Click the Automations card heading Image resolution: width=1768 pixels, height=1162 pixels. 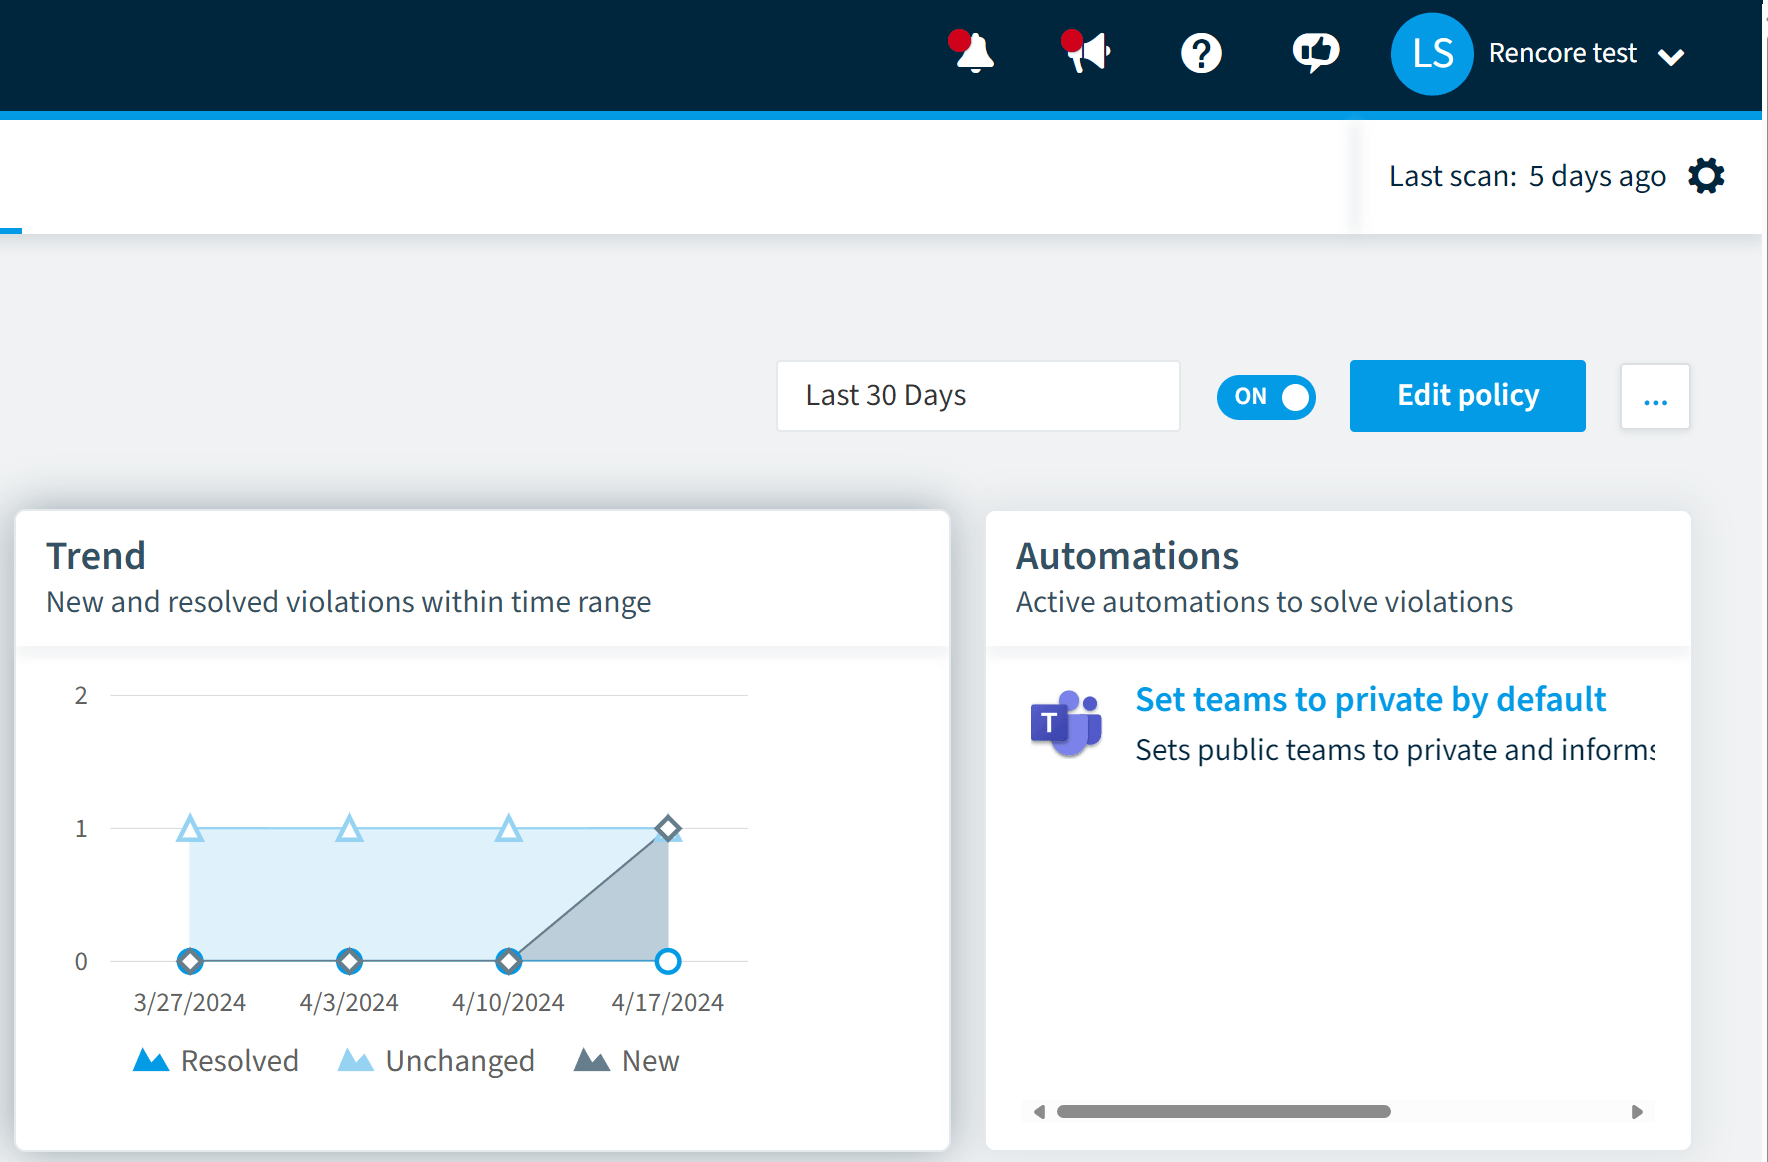pos(1127,556)
